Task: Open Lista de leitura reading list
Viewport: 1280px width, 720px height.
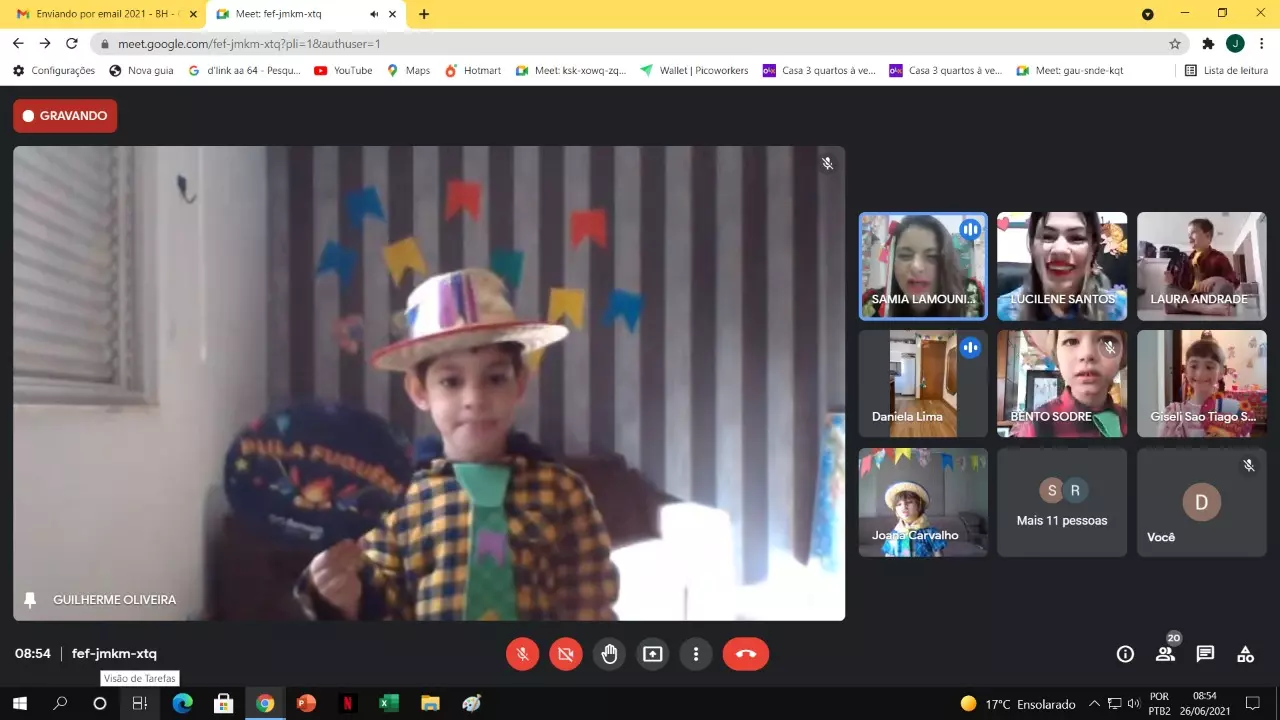Action: point(1226,71)
